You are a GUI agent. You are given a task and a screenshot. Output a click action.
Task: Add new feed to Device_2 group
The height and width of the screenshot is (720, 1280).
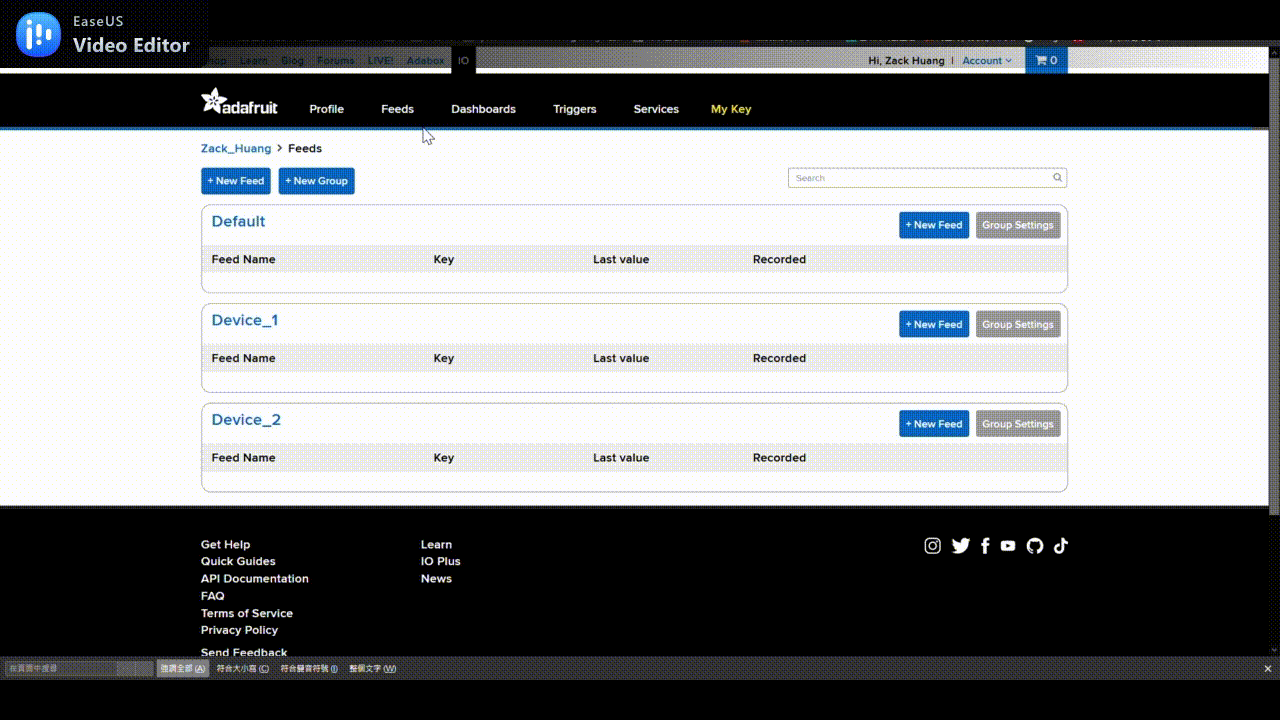click(934, 424)
